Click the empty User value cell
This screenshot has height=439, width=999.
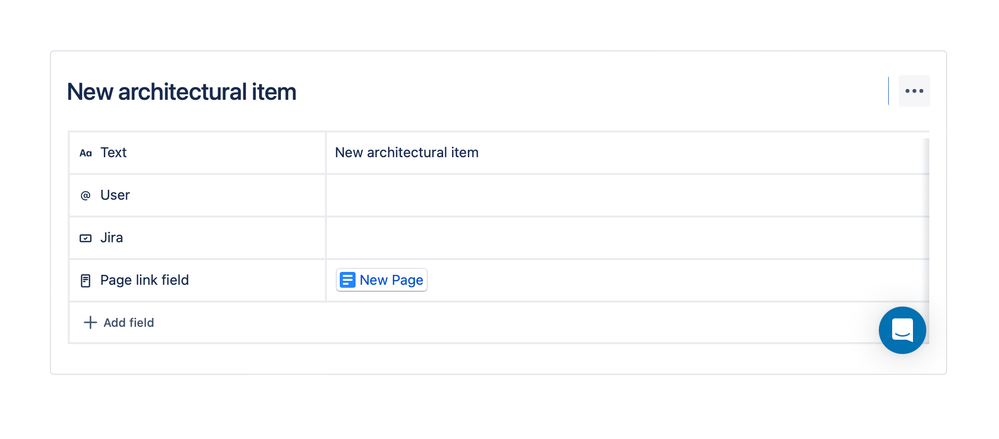click(627, 195)
